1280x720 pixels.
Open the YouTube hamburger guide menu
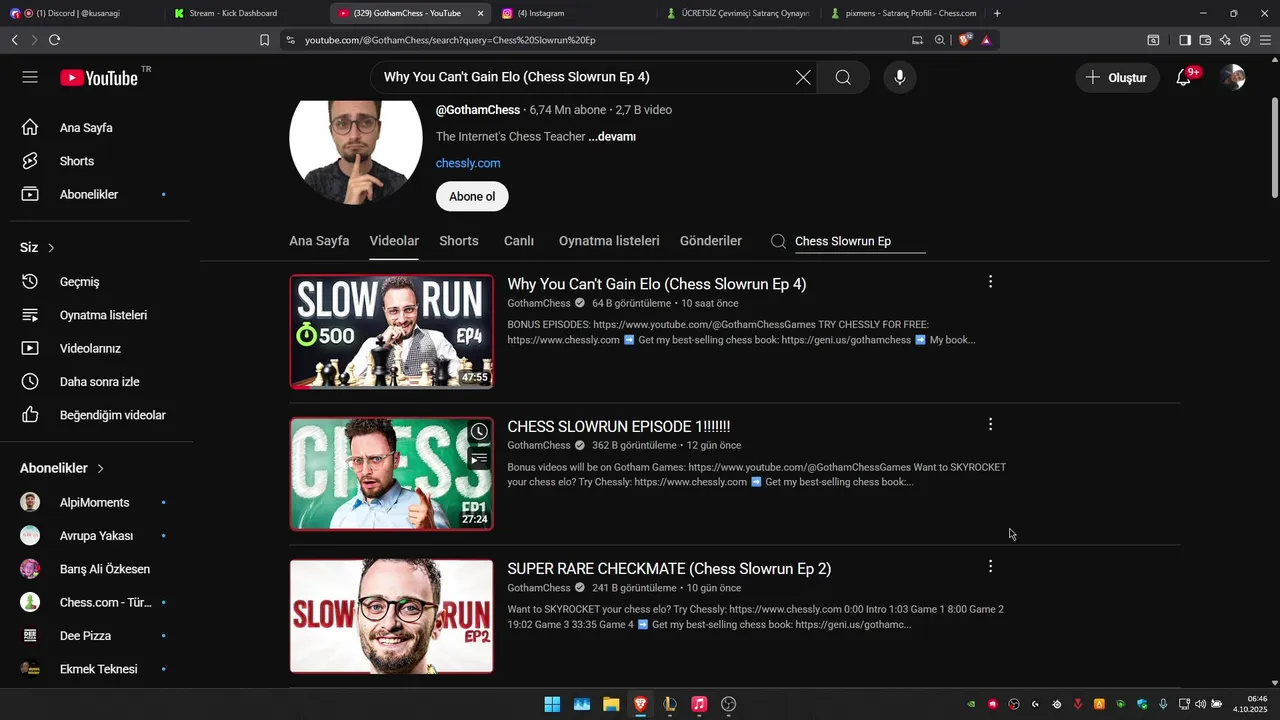tap(30, 77)
